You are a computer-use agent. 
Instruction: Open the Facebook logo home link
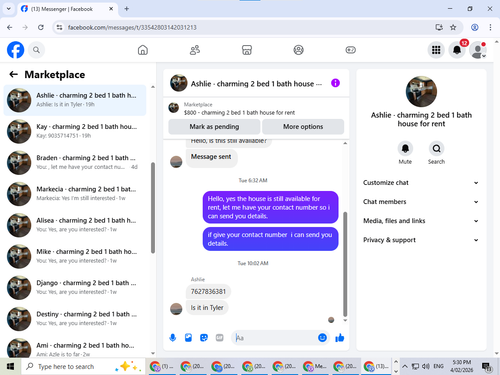coord(16,50)
